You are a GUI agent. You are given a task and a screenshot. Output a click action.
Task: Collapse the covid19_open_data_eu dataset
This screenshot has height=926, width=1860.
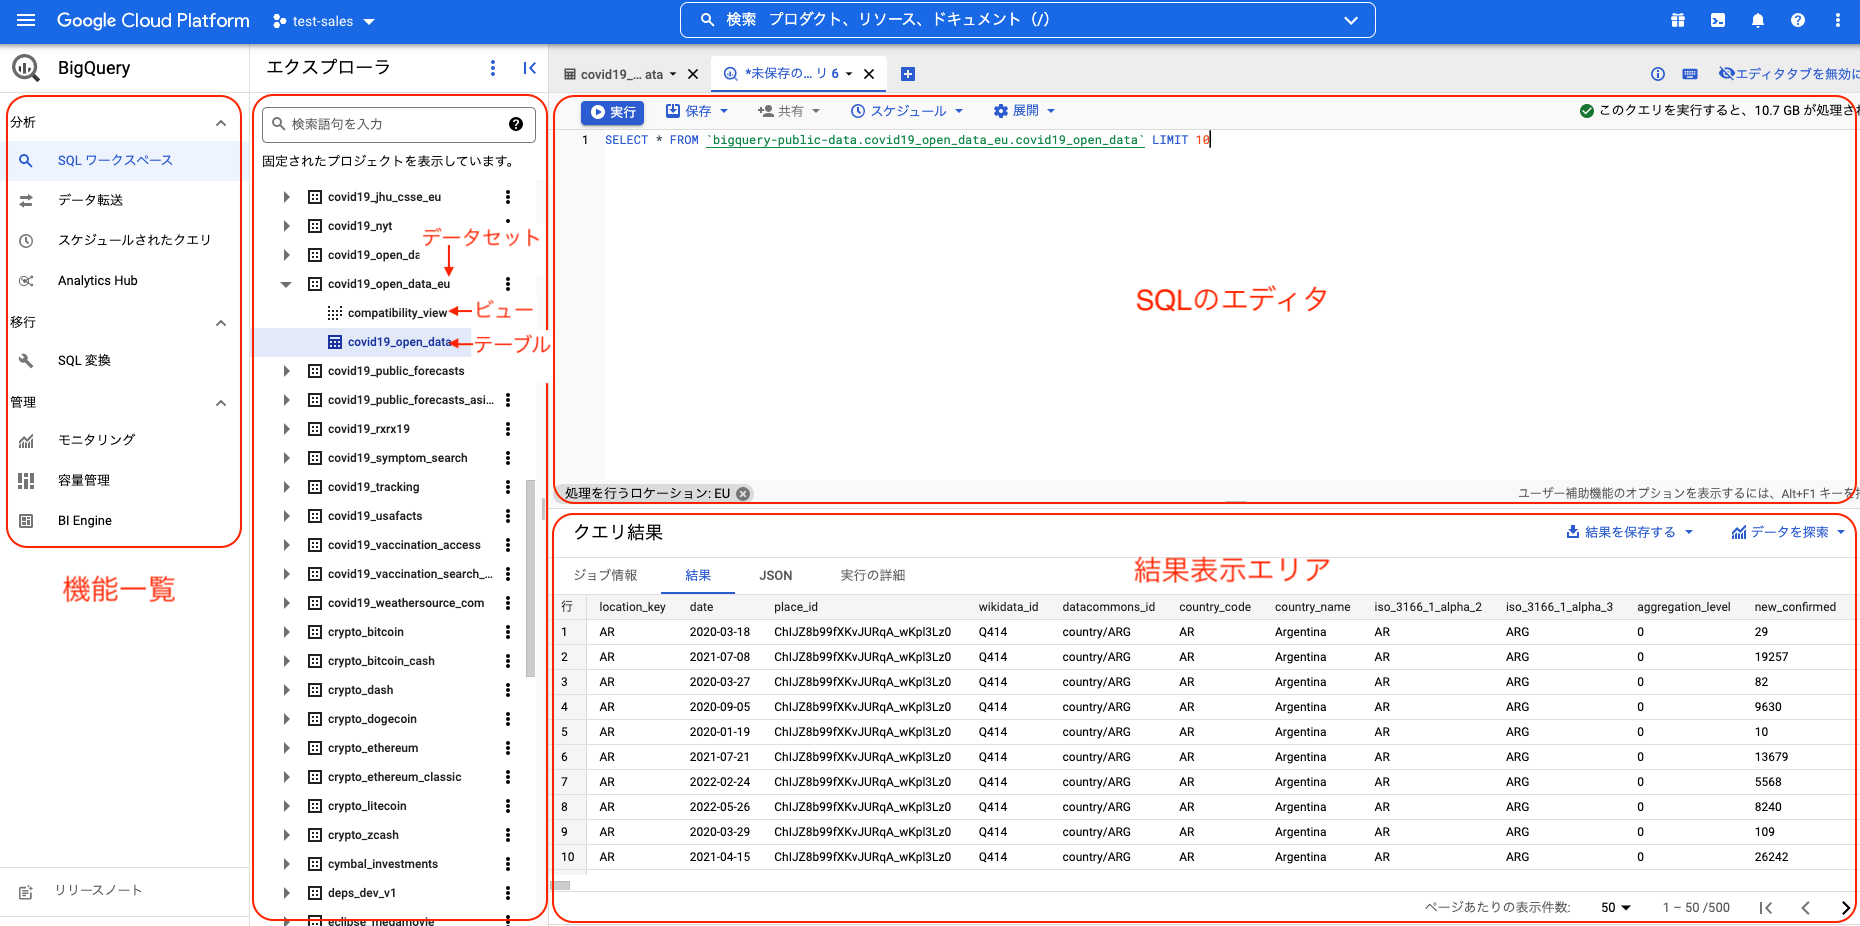[287, 284]
